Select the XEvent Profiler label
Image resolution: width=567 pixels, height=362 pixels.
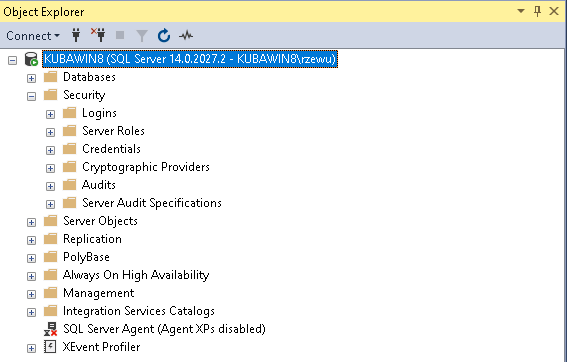tap(101, 347)
